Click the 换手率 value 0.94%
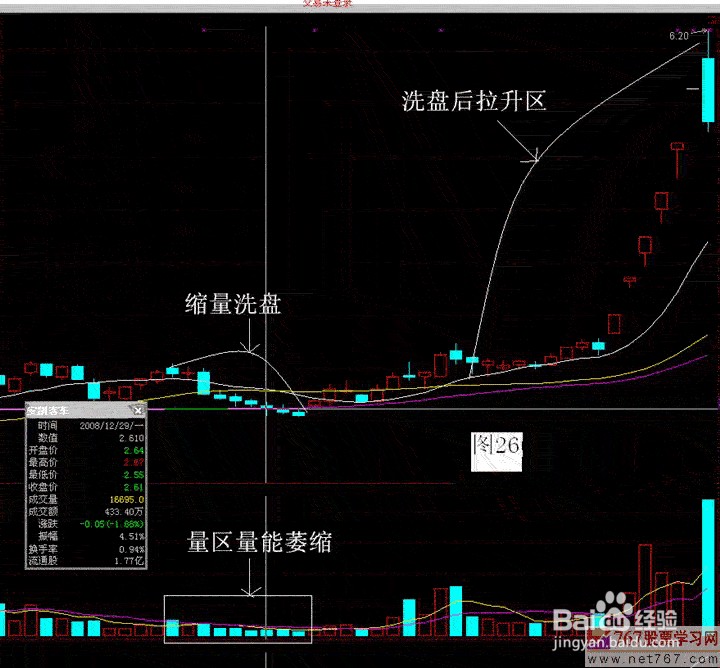Screen dimensions: 720x668 click(x=132, y=549)
